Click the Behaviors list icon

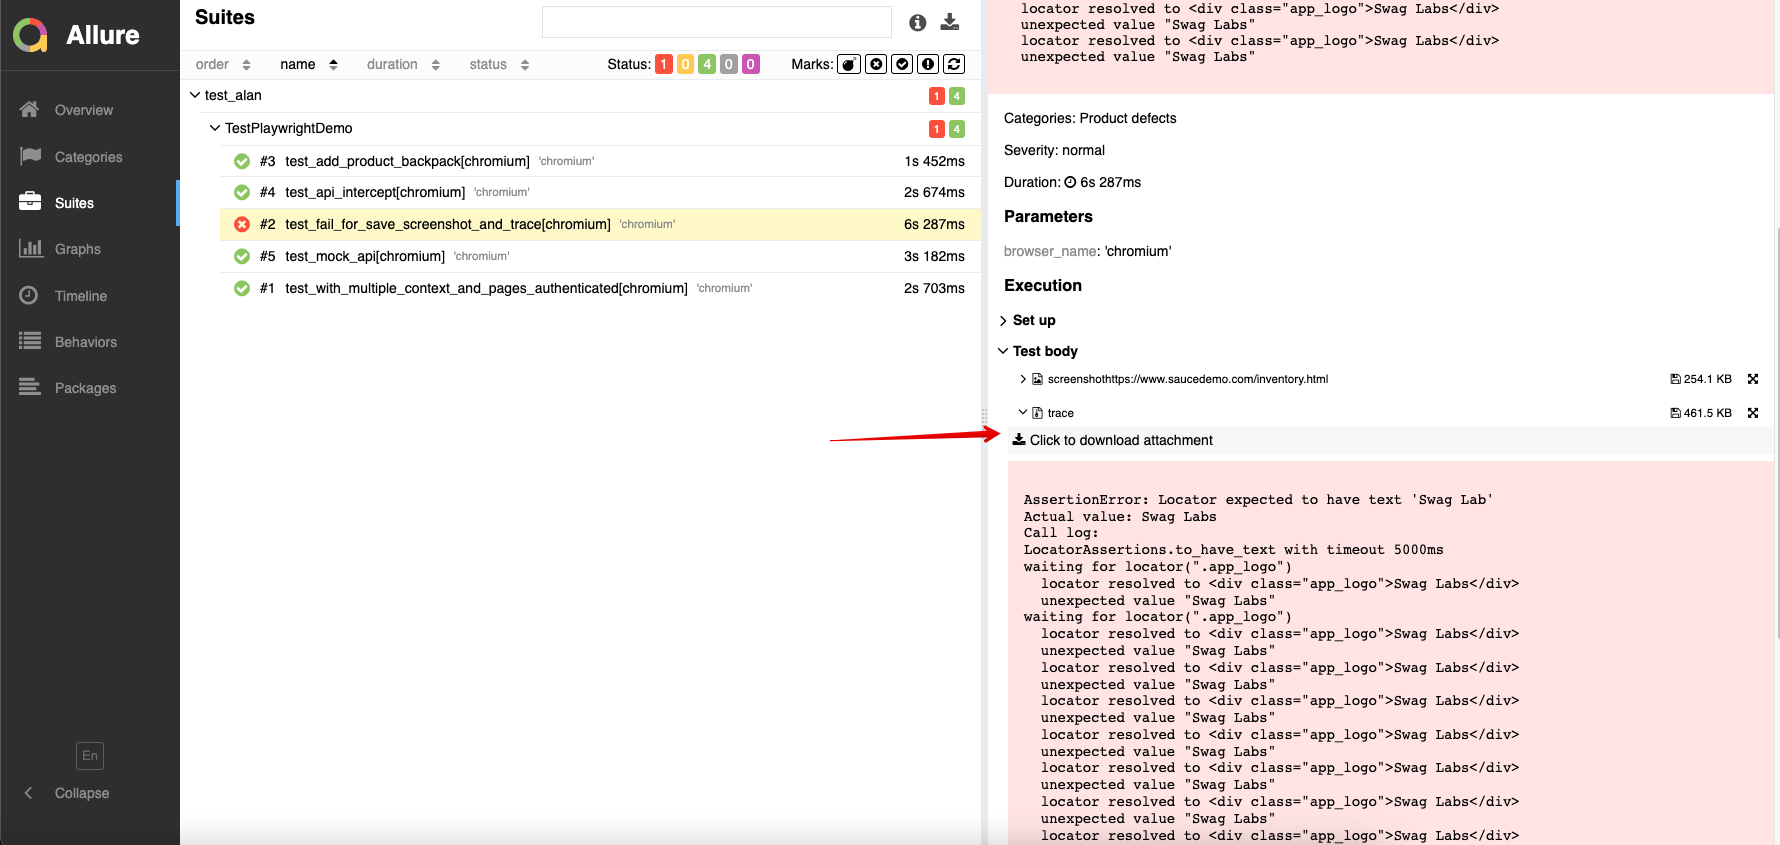point(30,341)
